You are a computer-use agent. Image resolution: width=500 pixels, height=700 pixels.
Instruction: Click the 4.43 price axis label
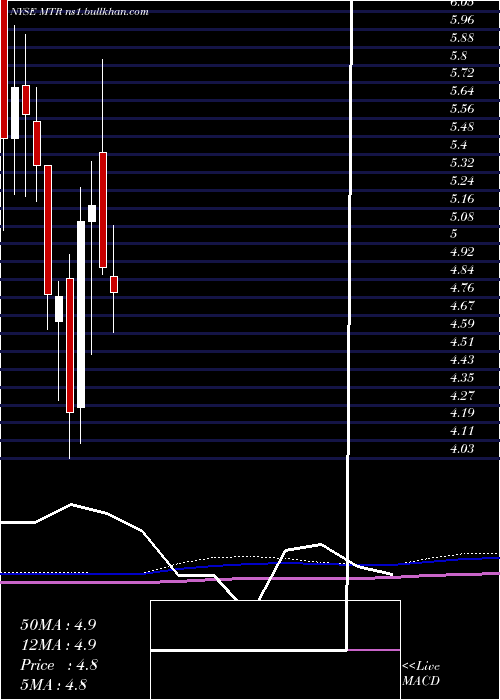(x=462, y=360)
